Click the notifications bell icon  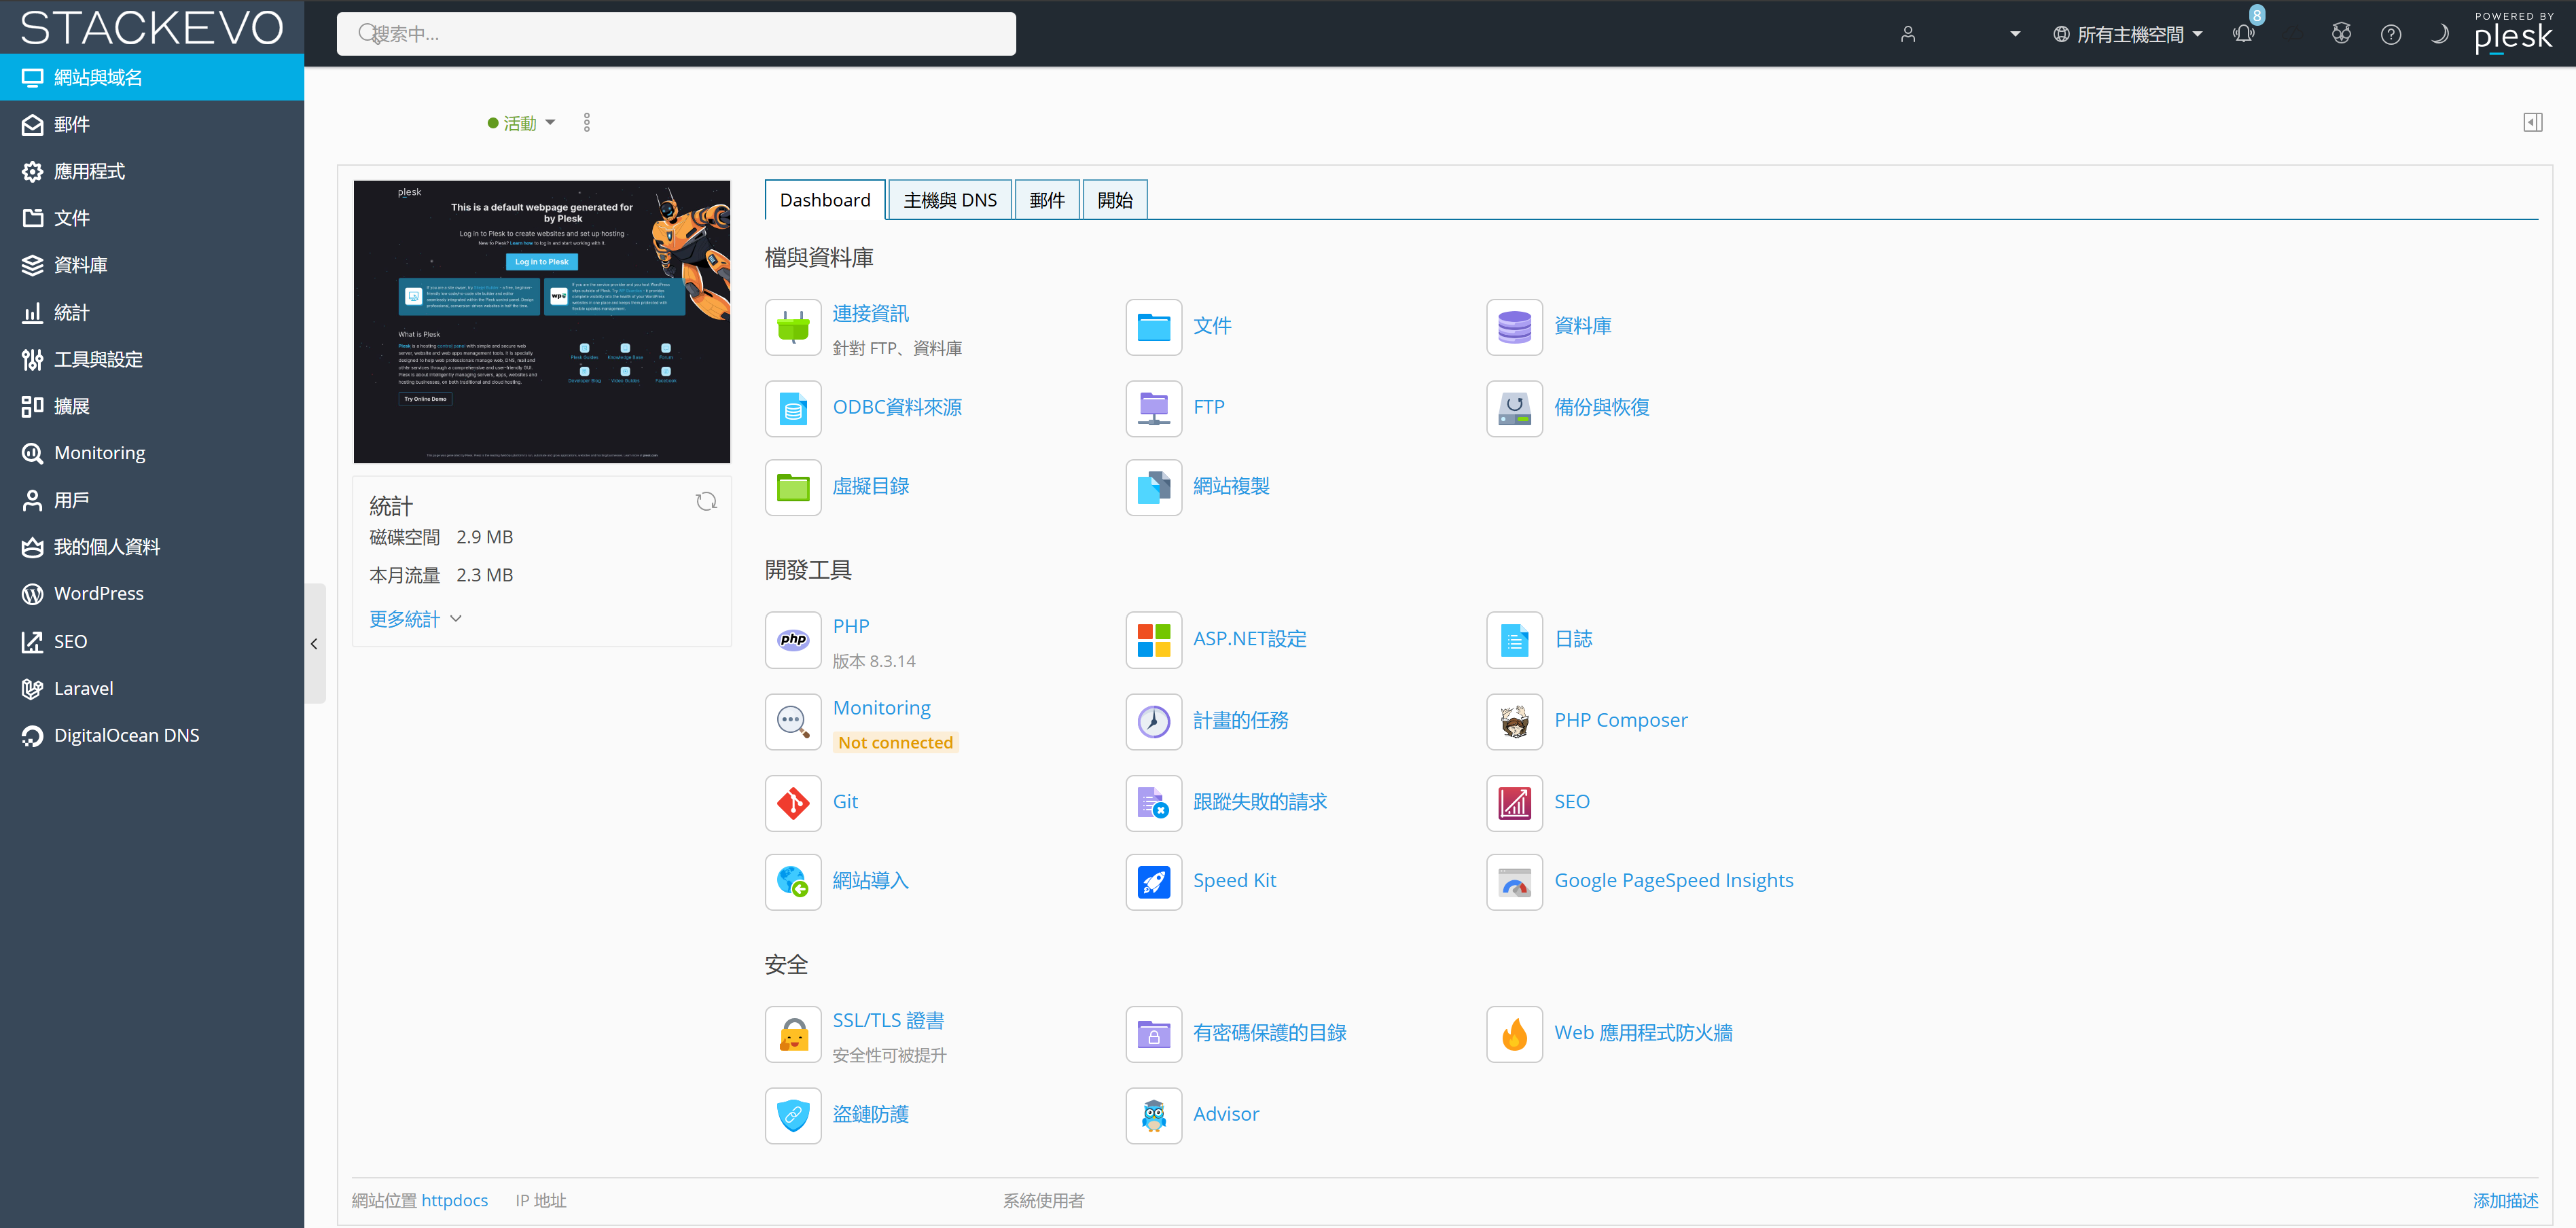(x=2243, y=34)
